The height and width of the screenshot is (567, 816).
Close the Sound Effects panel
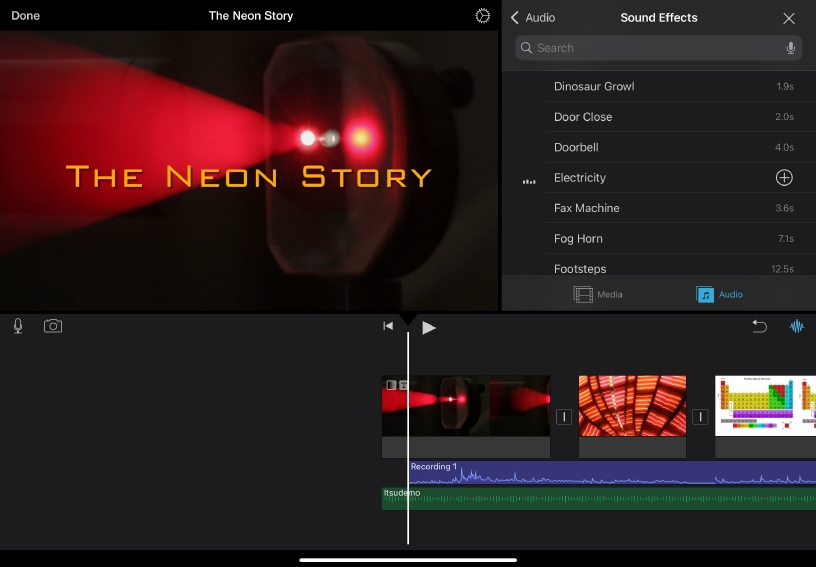click(x=789, y=18)
